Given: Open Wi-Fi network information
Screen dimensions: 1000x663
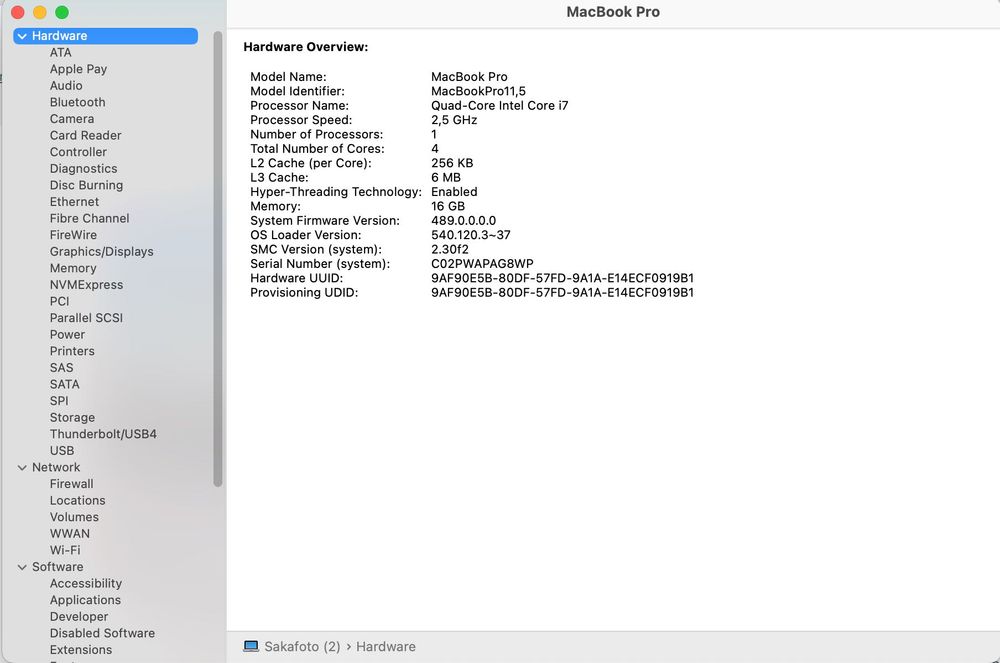Looking at the screenshot, I should [x=65, y=550].
